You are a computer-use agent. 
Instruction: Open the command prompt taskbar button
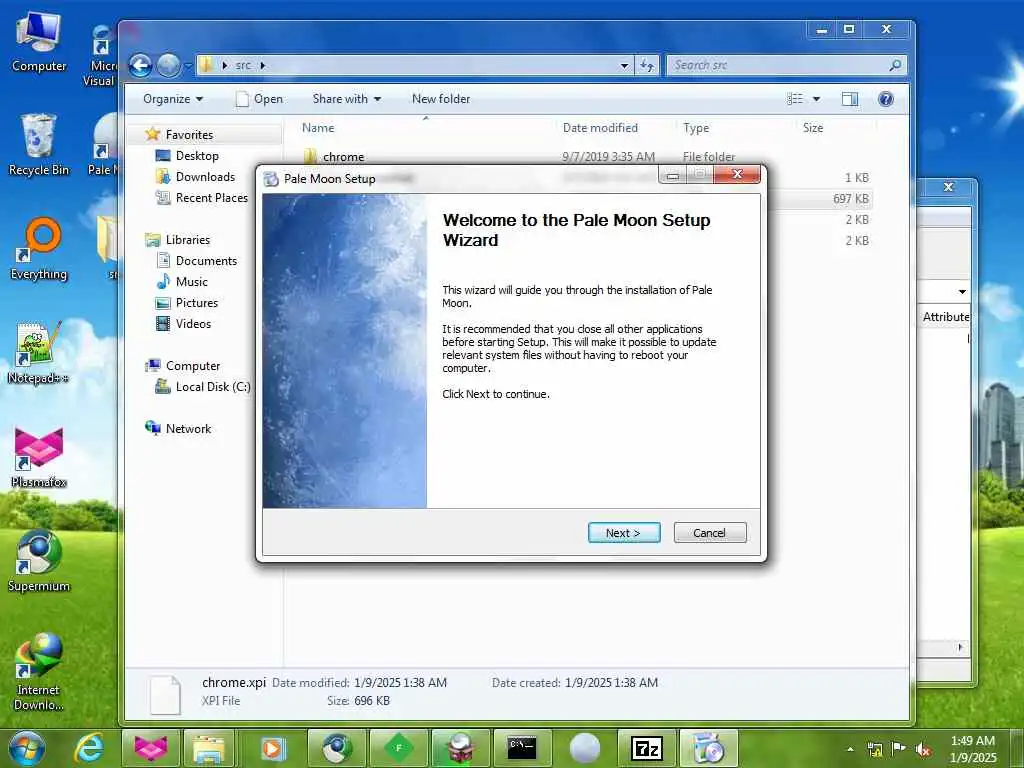(x=522, y=748)
